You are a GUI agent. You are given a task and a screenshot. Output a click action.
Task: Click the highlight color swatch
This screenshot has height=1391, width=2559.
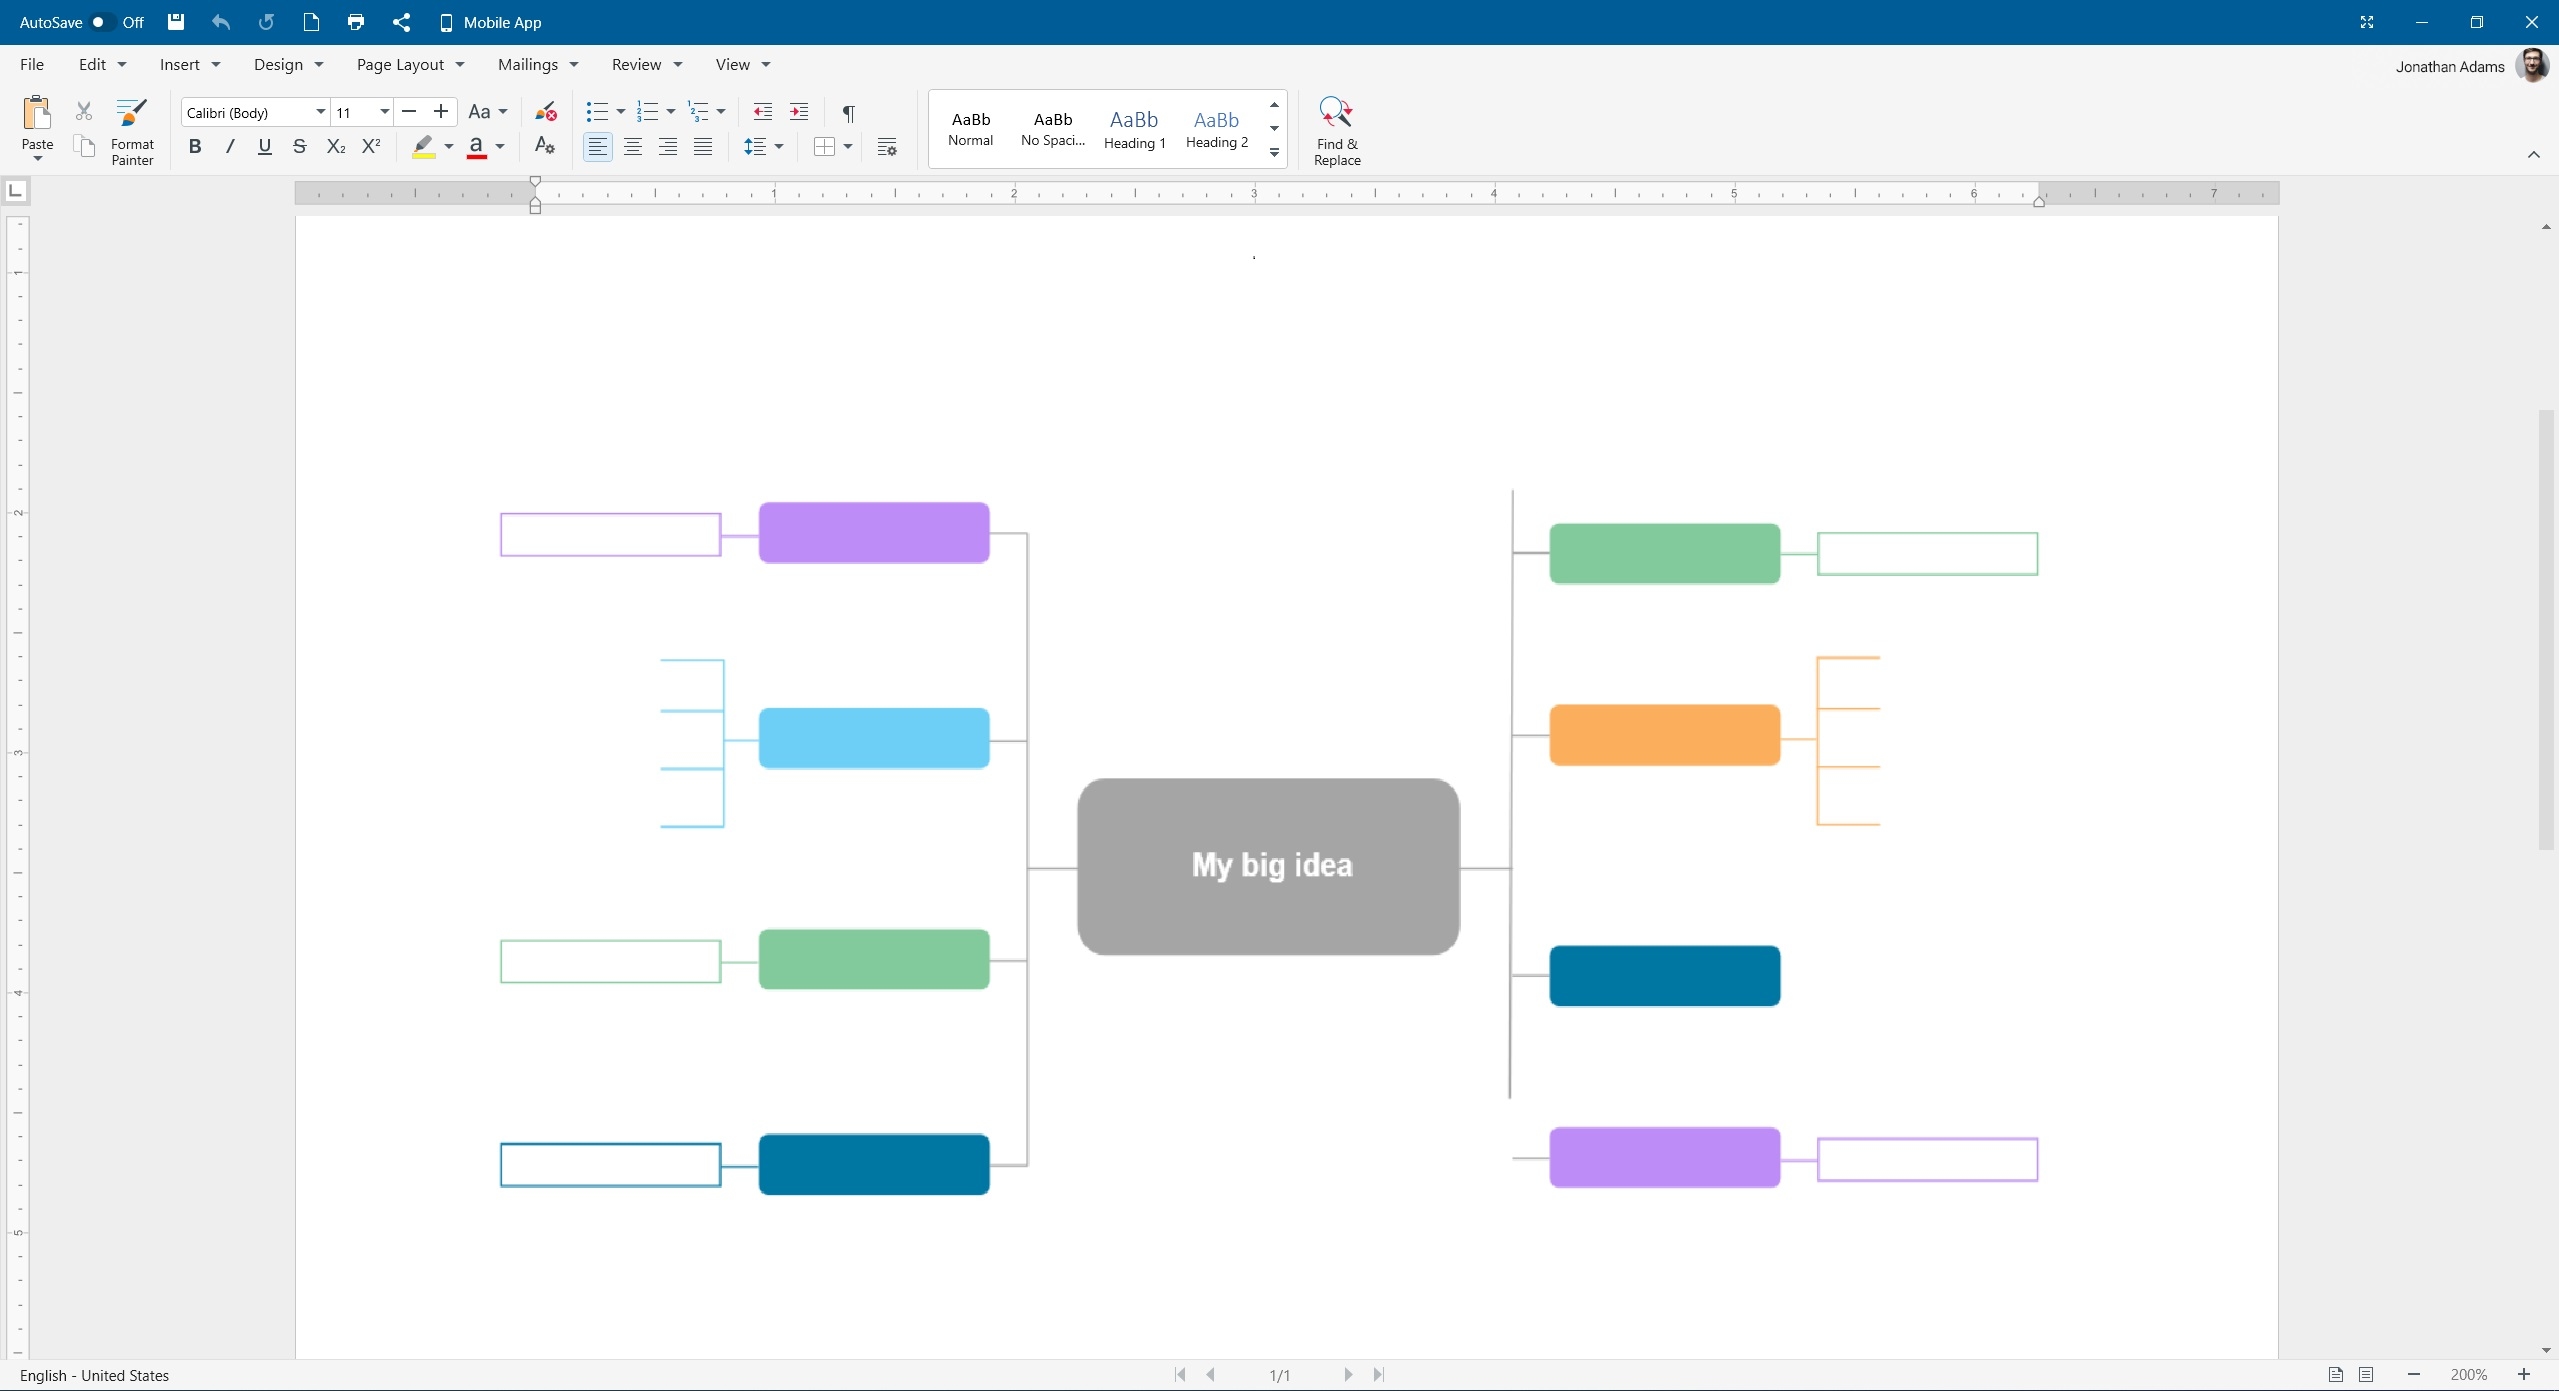coord(423,146)
